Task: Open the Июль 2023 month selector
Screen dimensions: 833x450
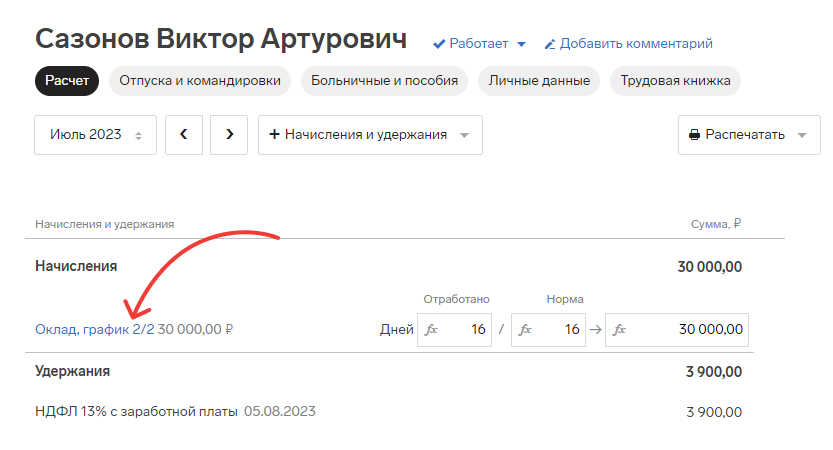Action: (x=95, y=135)
